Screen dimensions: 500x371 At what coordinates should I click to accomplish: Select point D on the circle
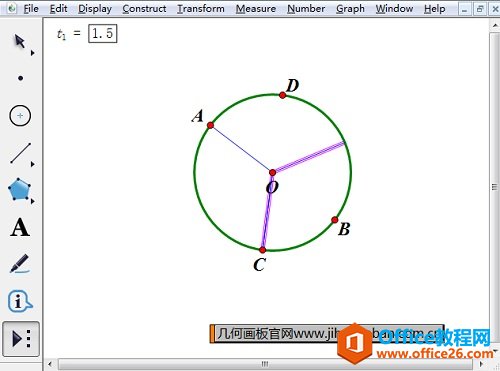point(283,95)
